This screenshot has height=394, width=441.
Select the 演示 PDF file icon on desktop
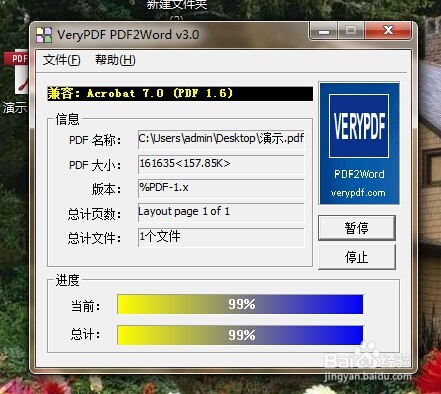click(x=16, y=82)
